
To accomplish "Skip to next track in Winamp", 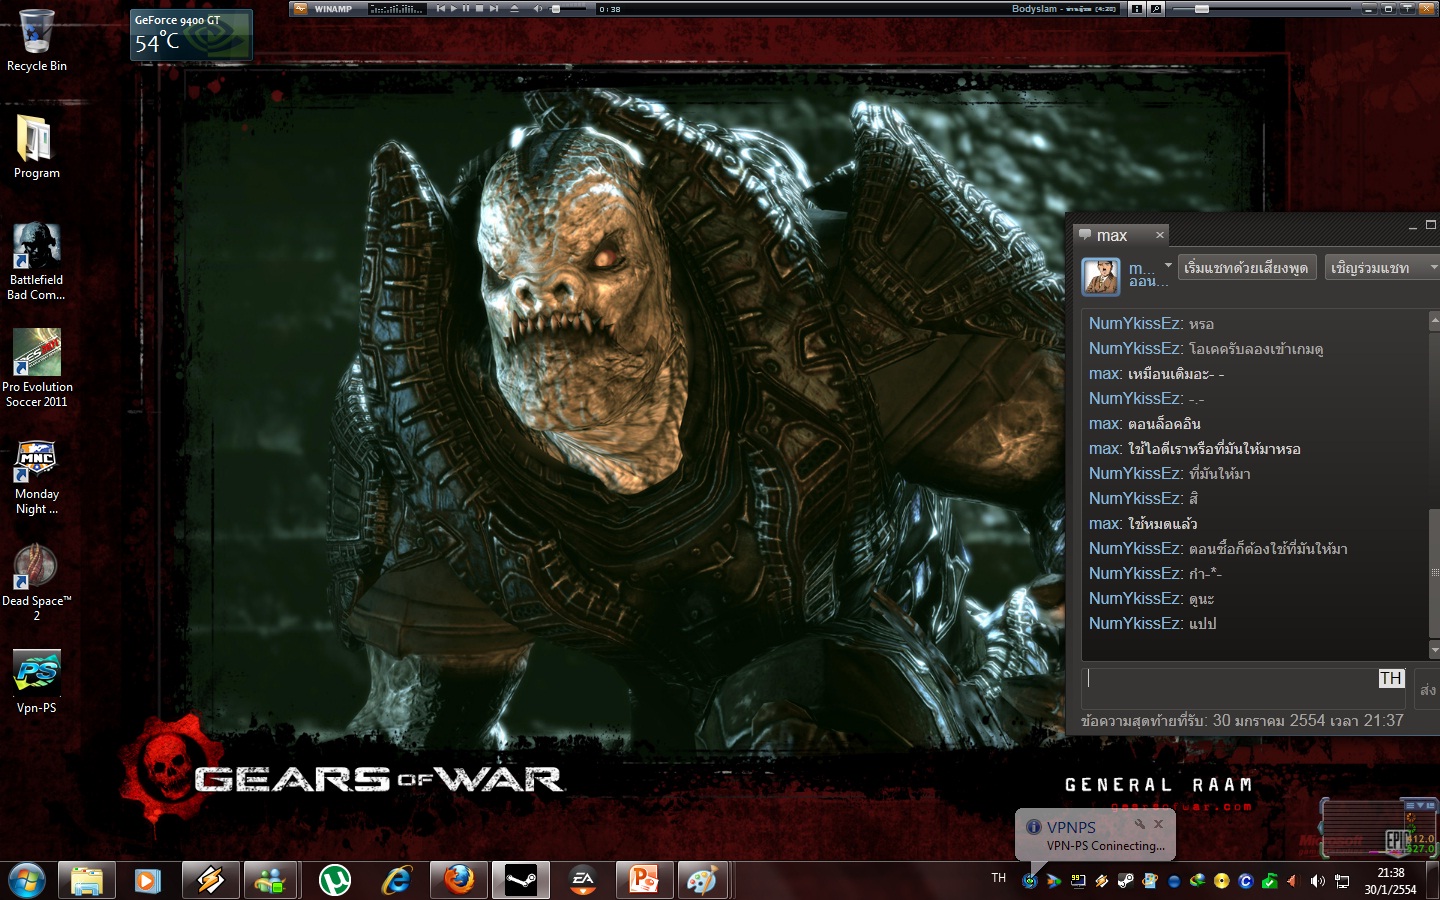I will point(494,8).
